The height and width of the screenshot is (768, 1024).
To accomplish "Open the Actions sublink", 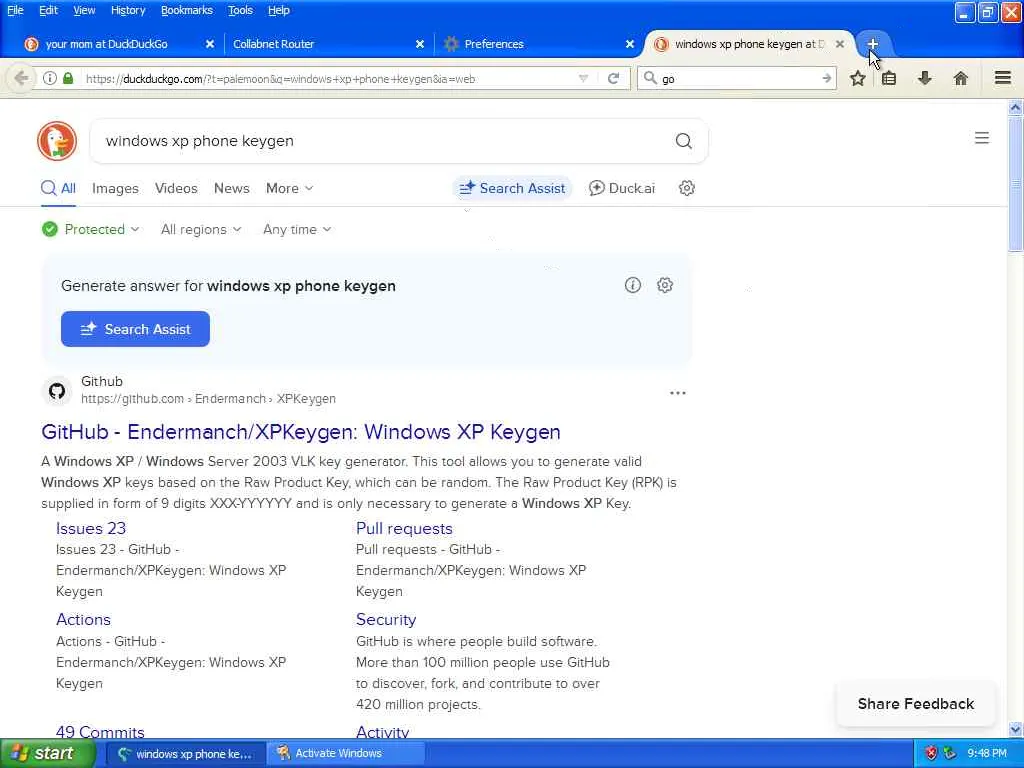I will tap(83, 619).
